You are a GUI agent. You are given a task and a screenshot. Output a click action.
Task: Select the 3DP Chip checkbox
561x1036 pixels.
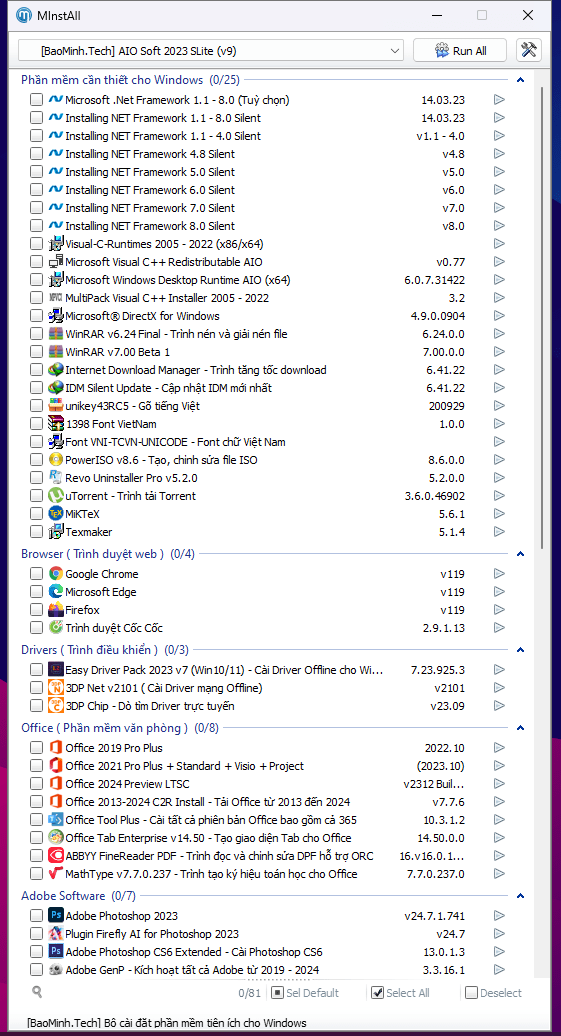pyautogui.click(x=36, y=706)
